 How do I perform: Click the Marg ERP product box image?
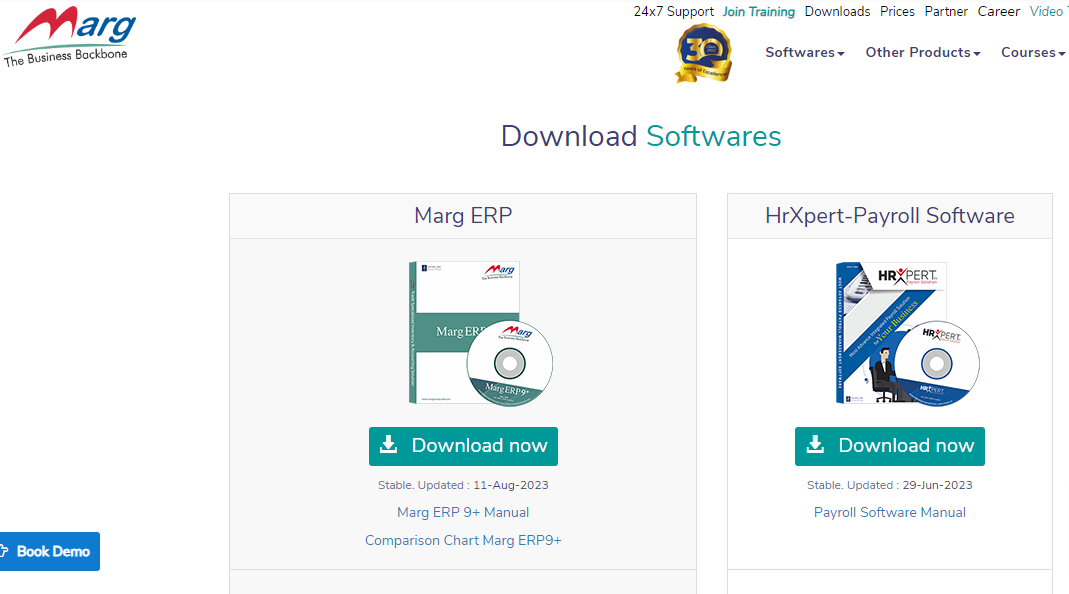click(x=480, y=333)
